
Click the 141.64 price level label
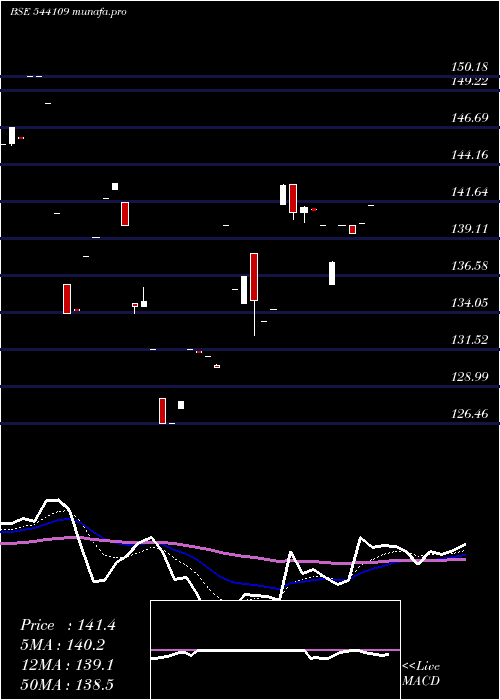tap(469, 192)
